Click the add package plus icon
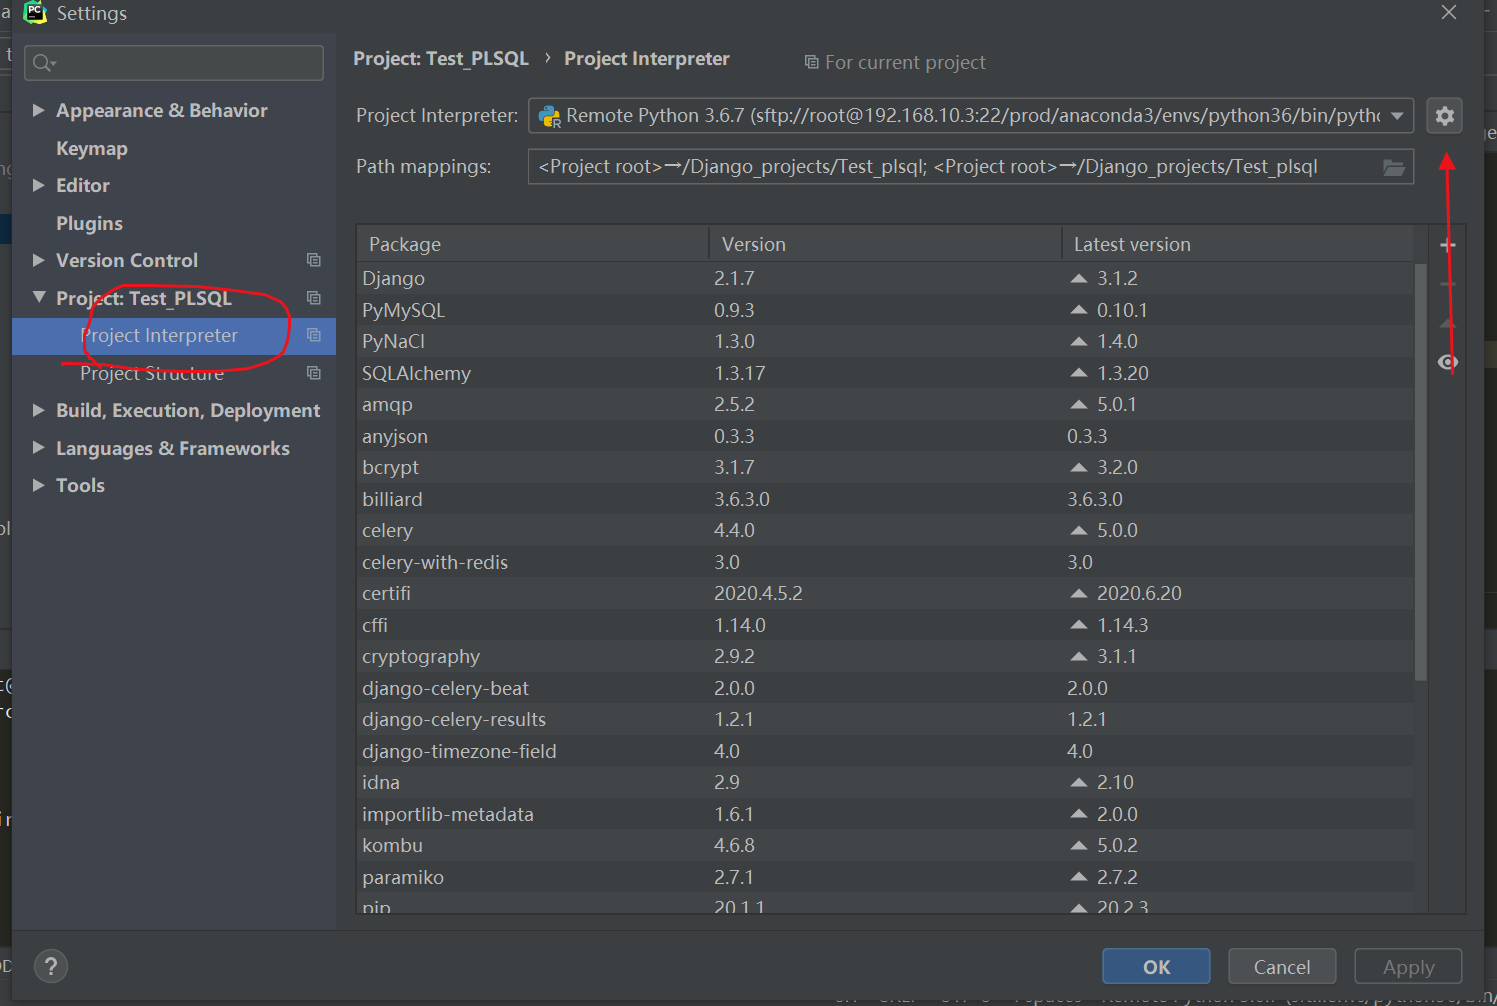Screen dimensions: 1497x1006 tap(1447, 245)
